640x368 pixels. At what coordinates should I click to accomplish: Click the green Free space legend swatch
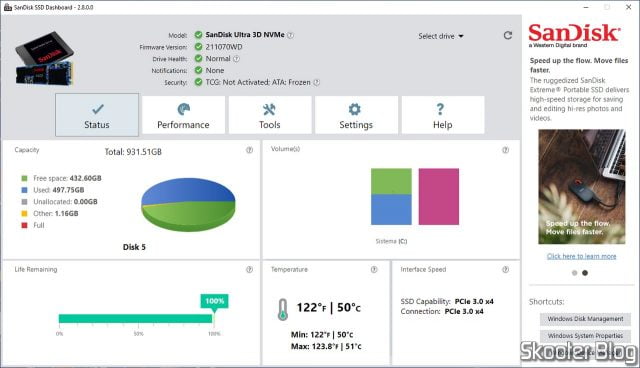pyautogui.click(x=24, y=178)
